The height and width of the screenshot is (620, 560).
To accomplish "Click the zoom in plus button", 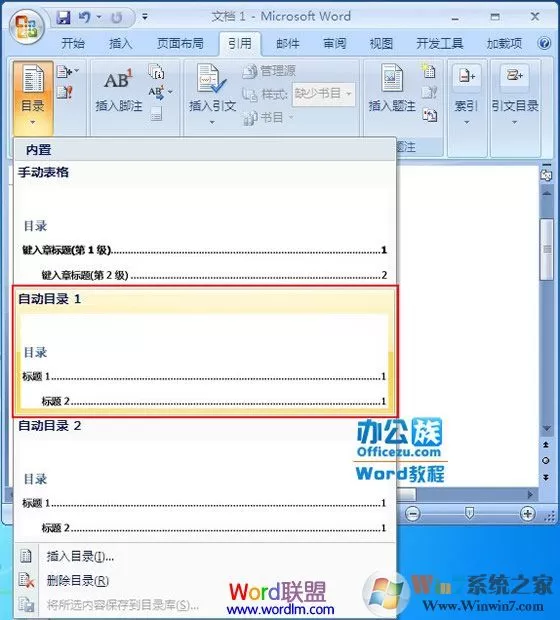I will click(527, 514).
